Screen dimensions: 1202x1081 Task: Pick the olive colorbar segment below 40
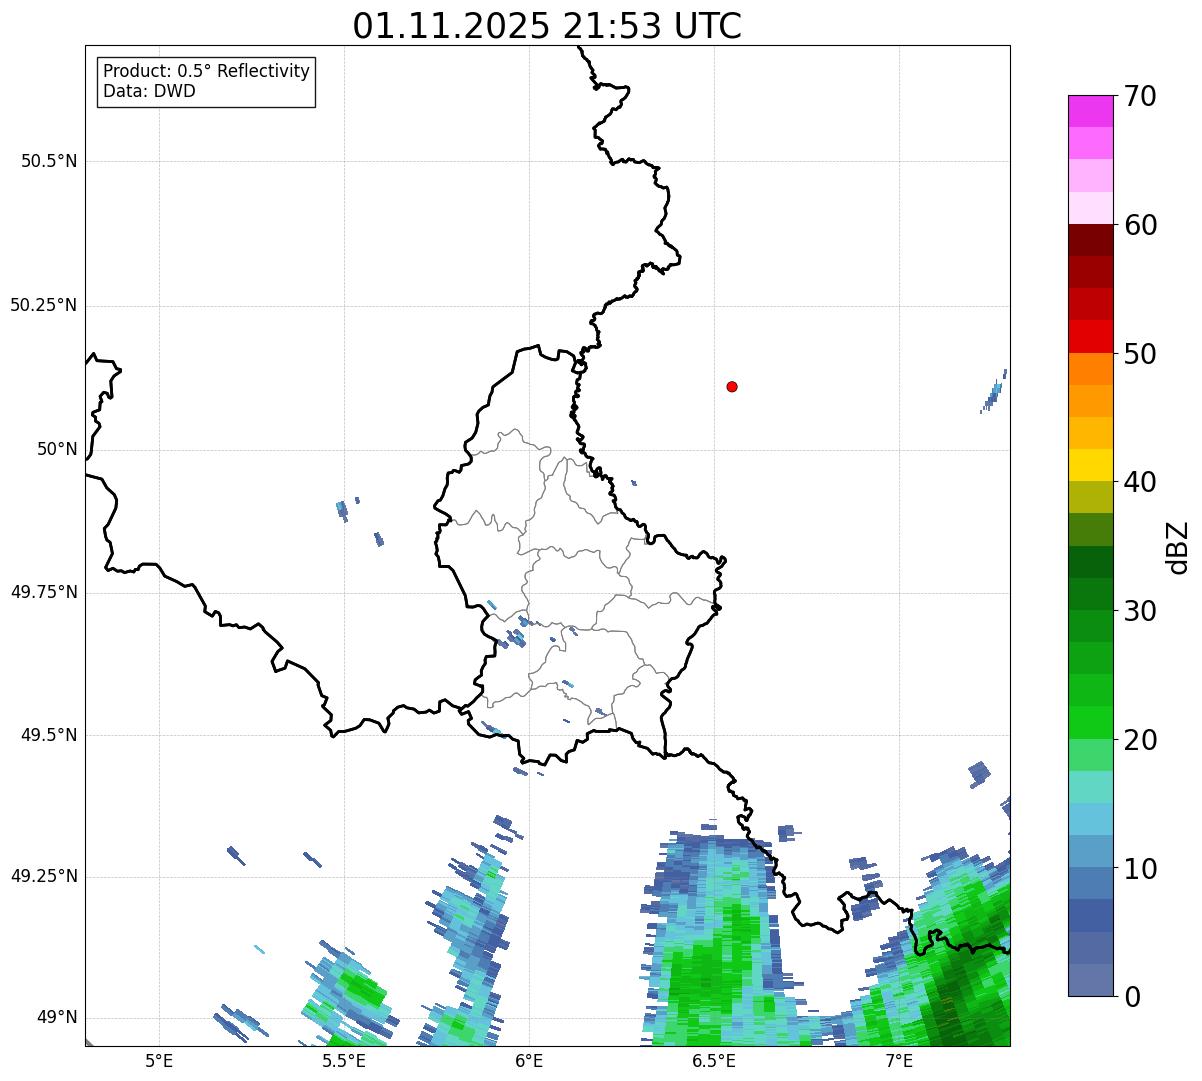1090,497
